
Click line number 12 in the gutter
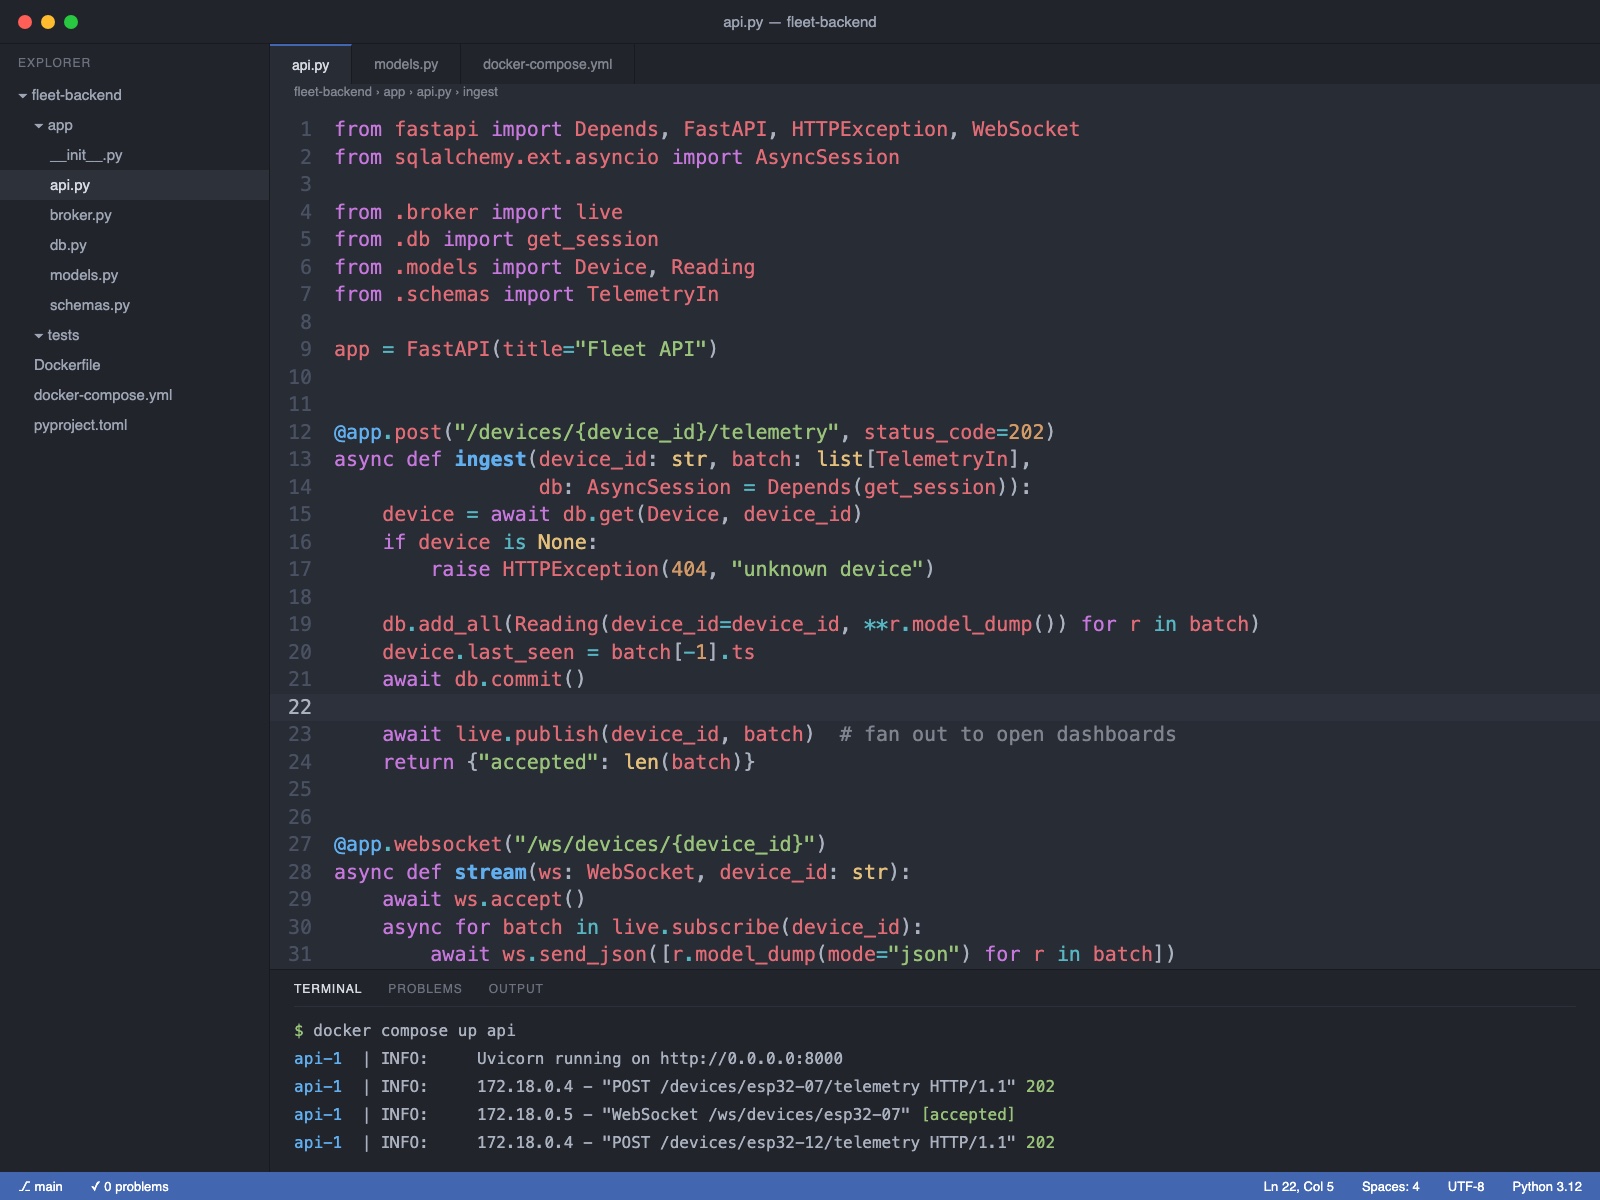pyautogui.click(x=300, y=432)
